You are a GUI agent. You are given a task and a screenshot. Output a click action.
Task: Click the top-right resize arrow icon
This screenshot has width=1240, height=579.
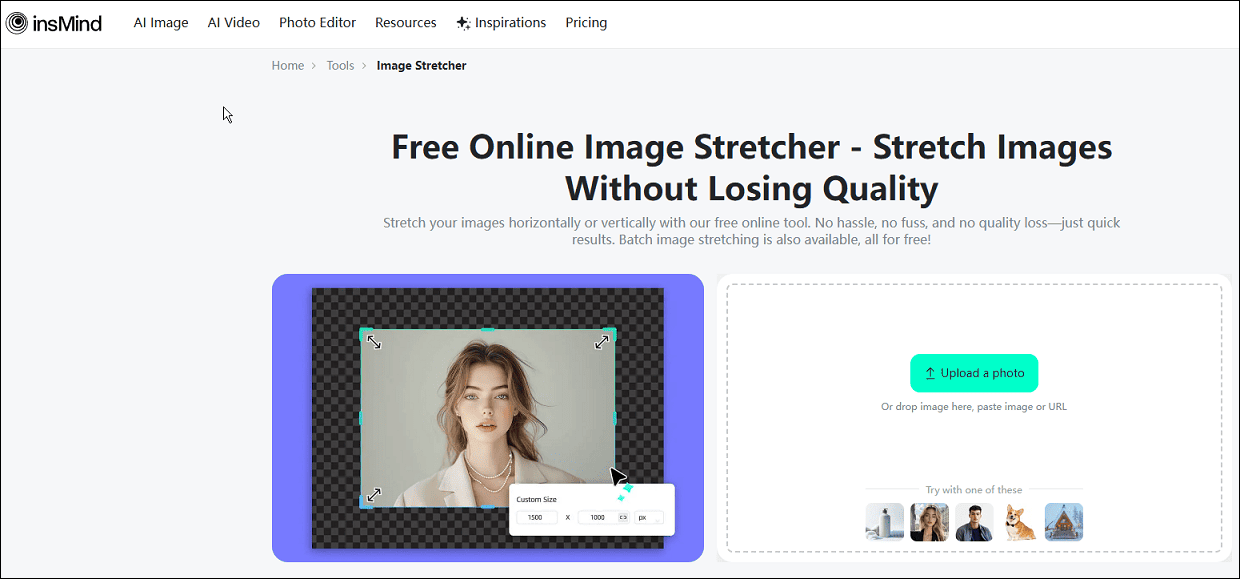tap(602, 341)
